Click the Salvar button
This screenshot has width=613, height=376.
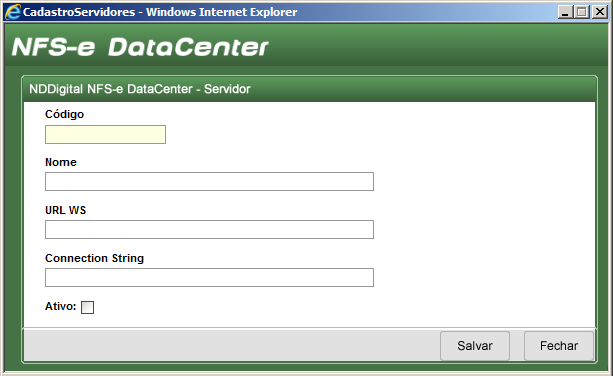[x=475, y=346]
